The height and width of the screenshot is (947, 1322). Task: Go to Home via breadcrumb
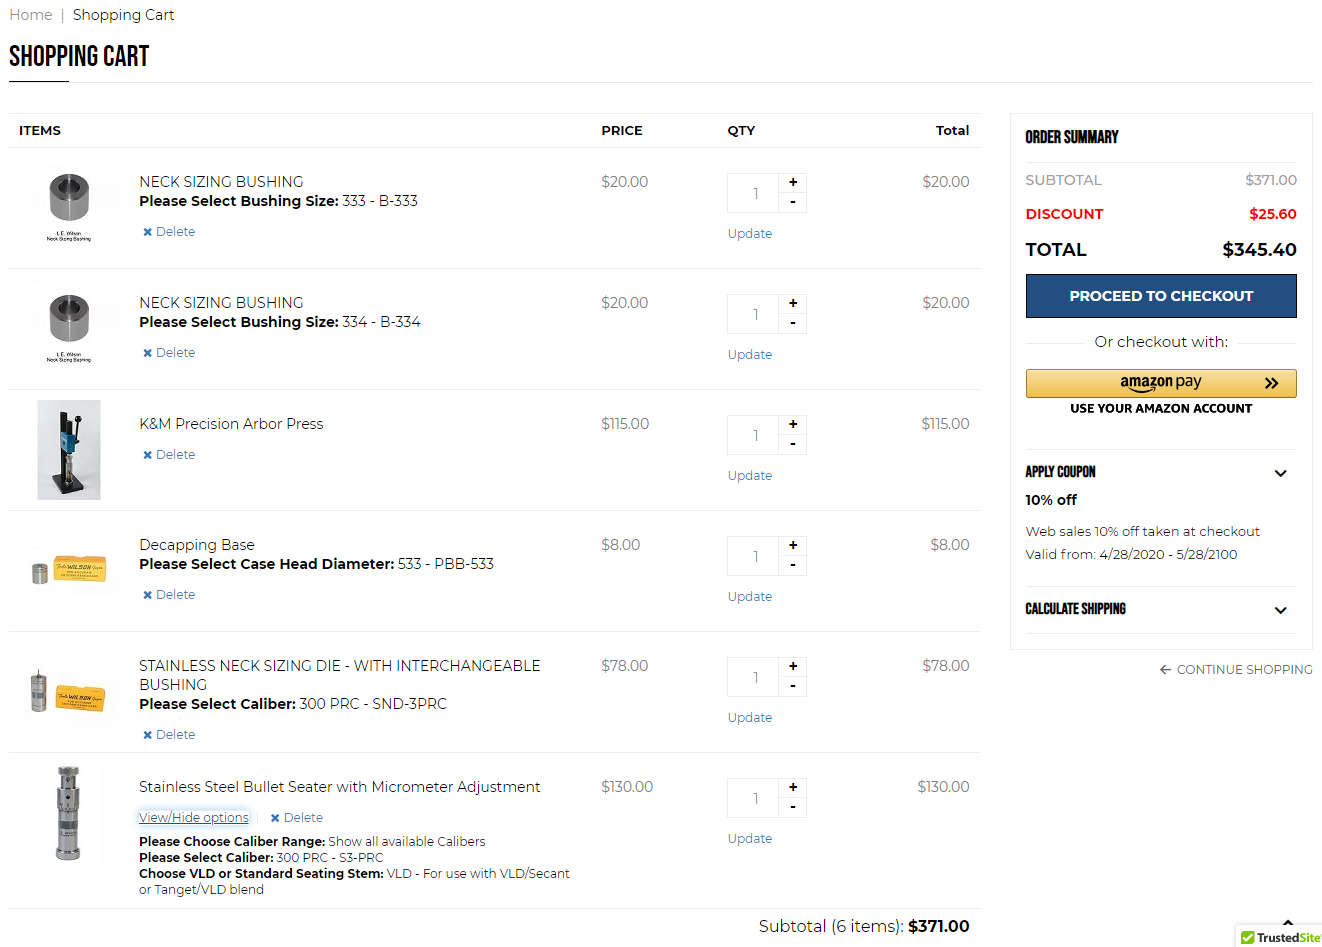(30, 15)
